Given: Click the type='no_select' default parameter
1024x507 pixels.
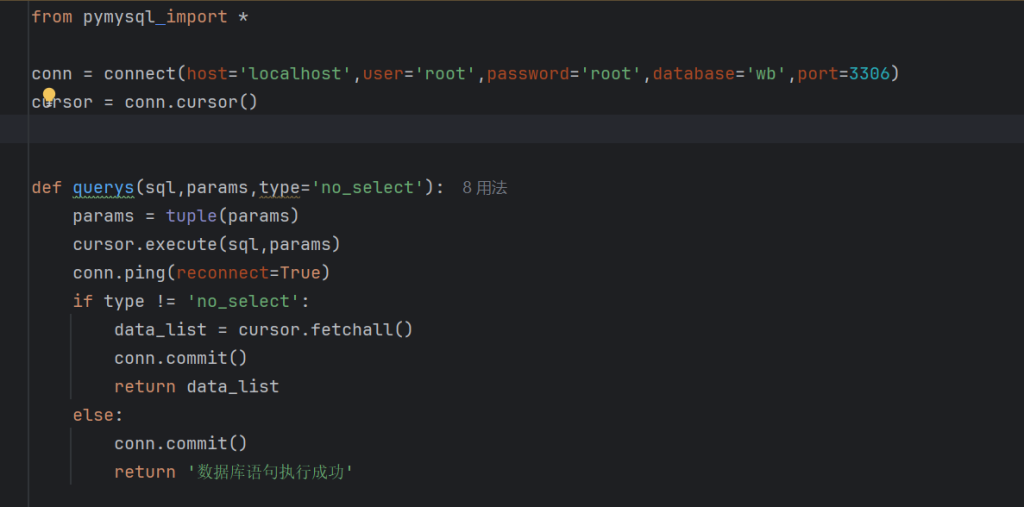Looking at the screenshot, I should [340, 187].
